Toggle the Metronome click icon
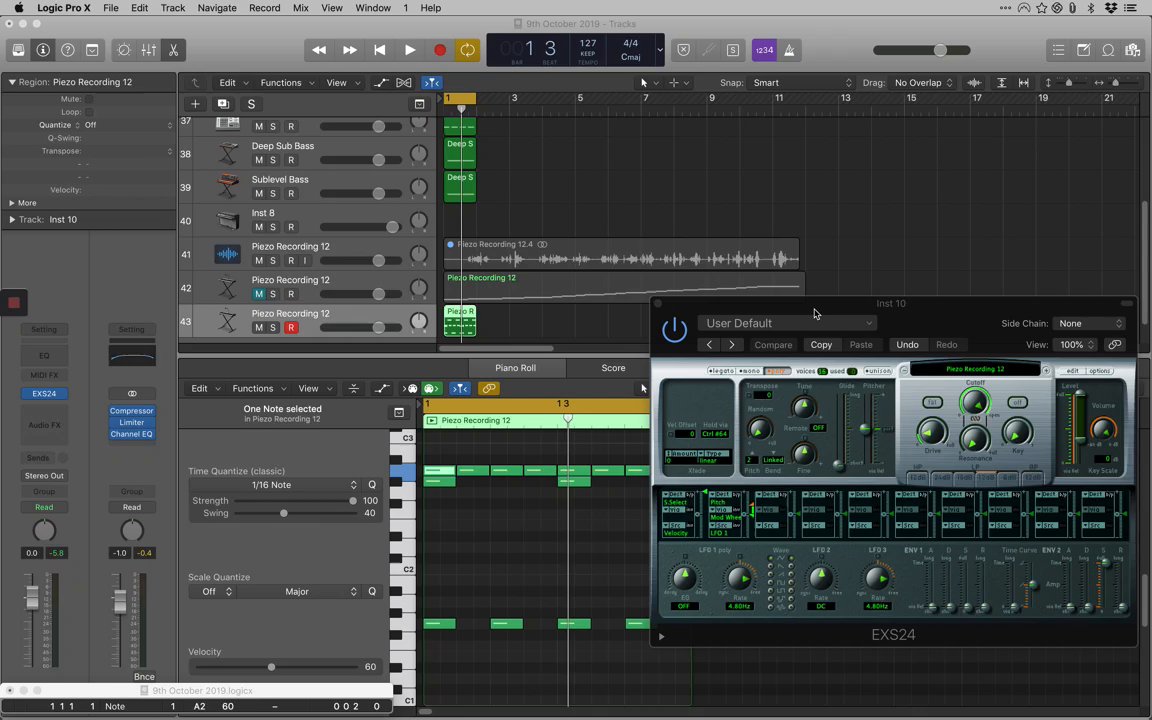This screenshot has width=1152, height=720. pyautogui.click(x=789, y=50)
